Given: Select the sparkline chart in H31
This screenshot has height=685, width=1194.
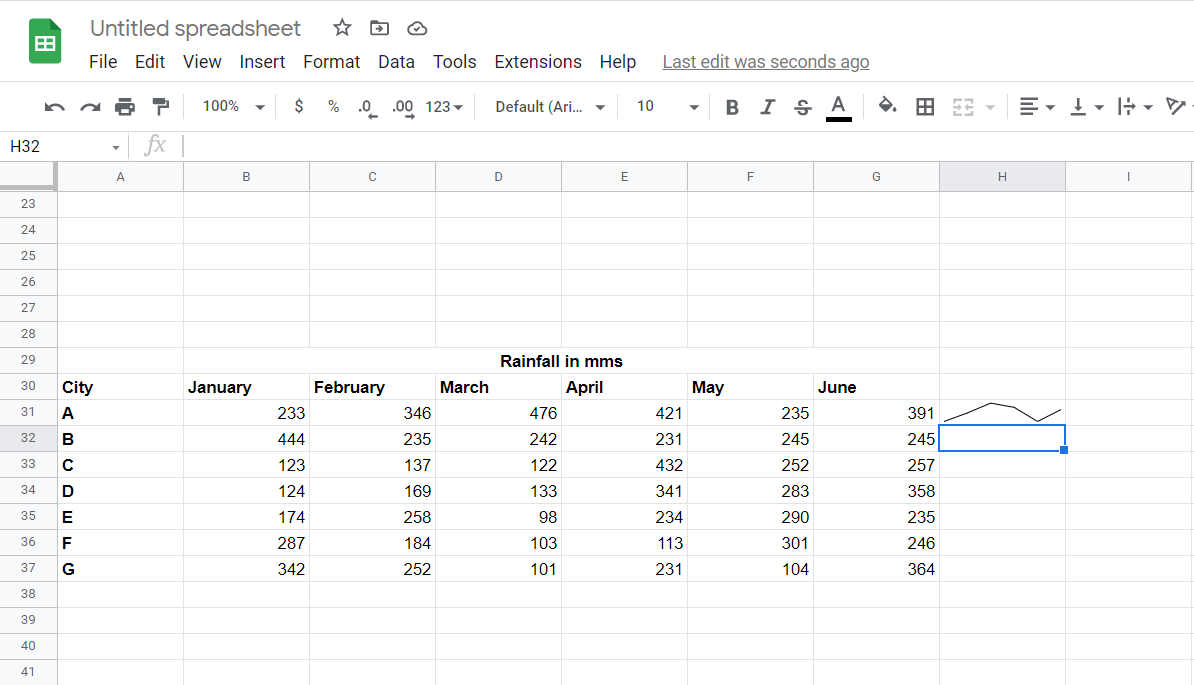Looking at the screenshot, I should pyautogui.click(x=1002, y=413).
